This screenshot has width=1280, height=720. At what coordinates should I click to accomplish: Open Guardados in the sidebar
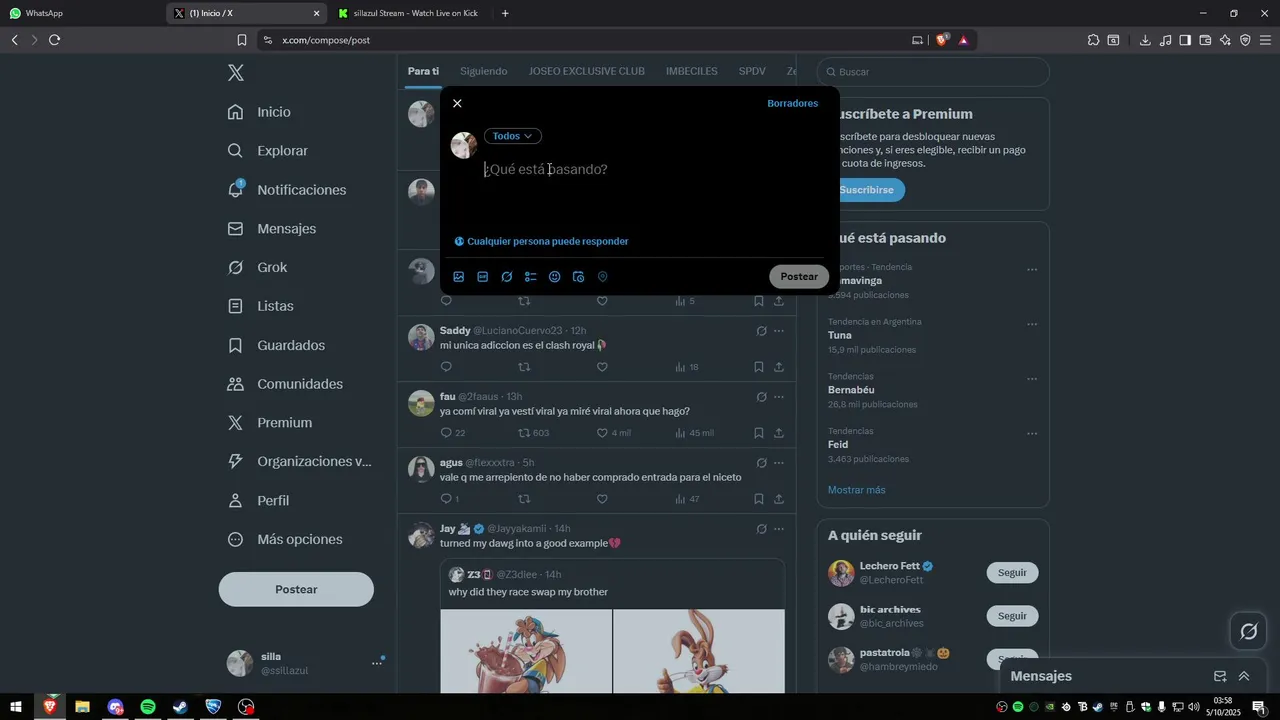(276, 345)
